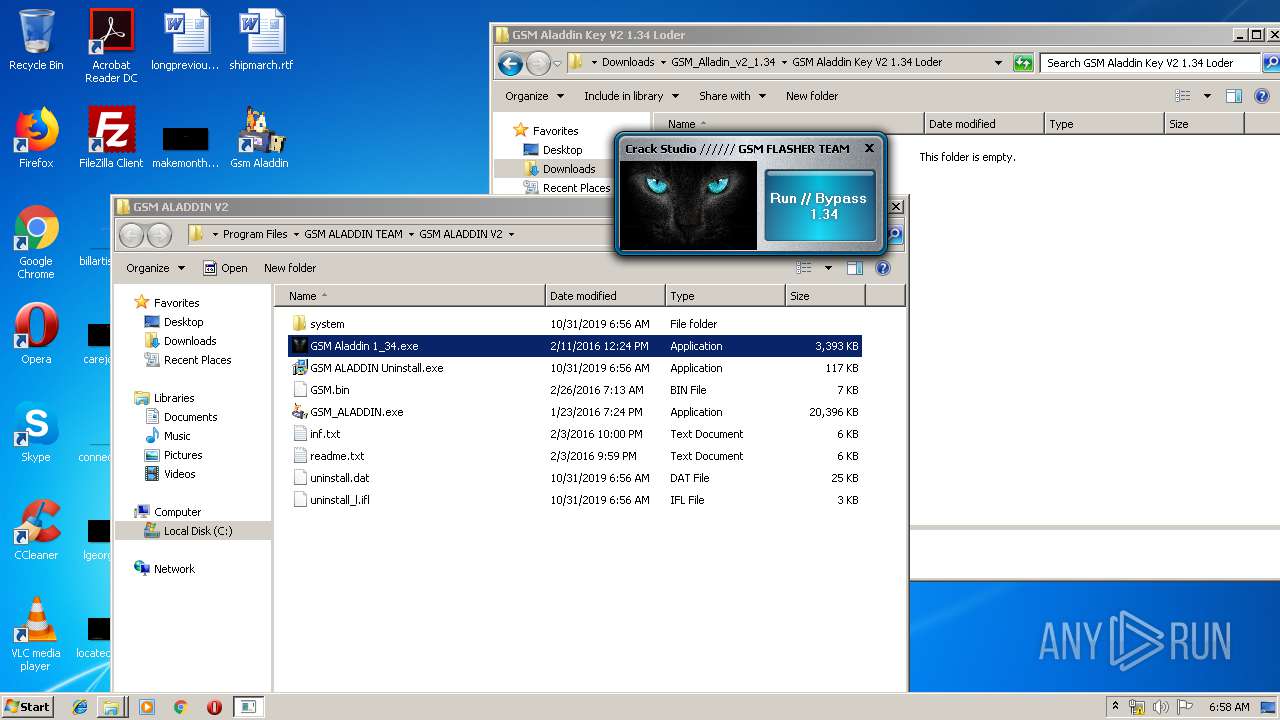Viewport: 1280px width, 720px height.
Task: Click search box in GSM Aladdin Key Loder window
Action: click(x=1148, y=62)
